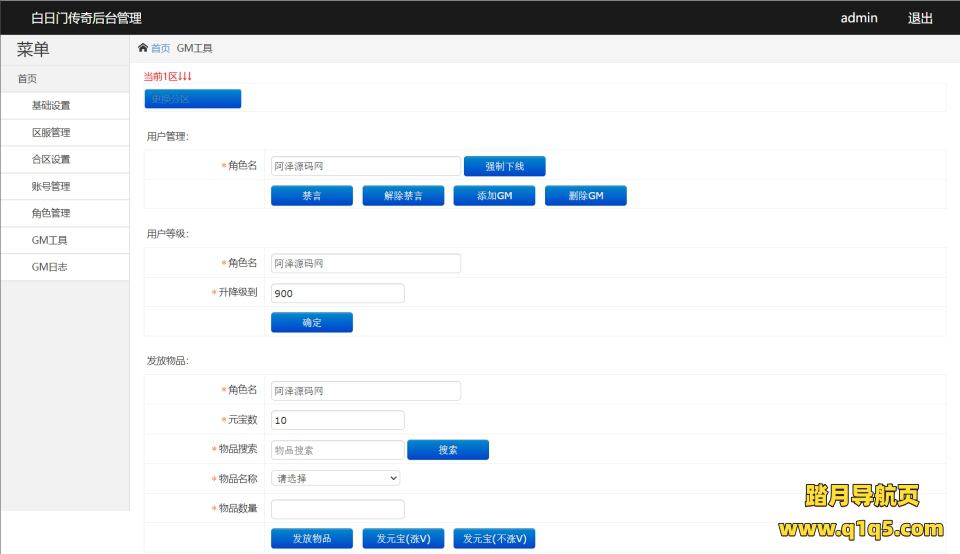Screen dimensions: 960x554
Task: Select 基础设置 in sidebar menu
Action: 51,106
